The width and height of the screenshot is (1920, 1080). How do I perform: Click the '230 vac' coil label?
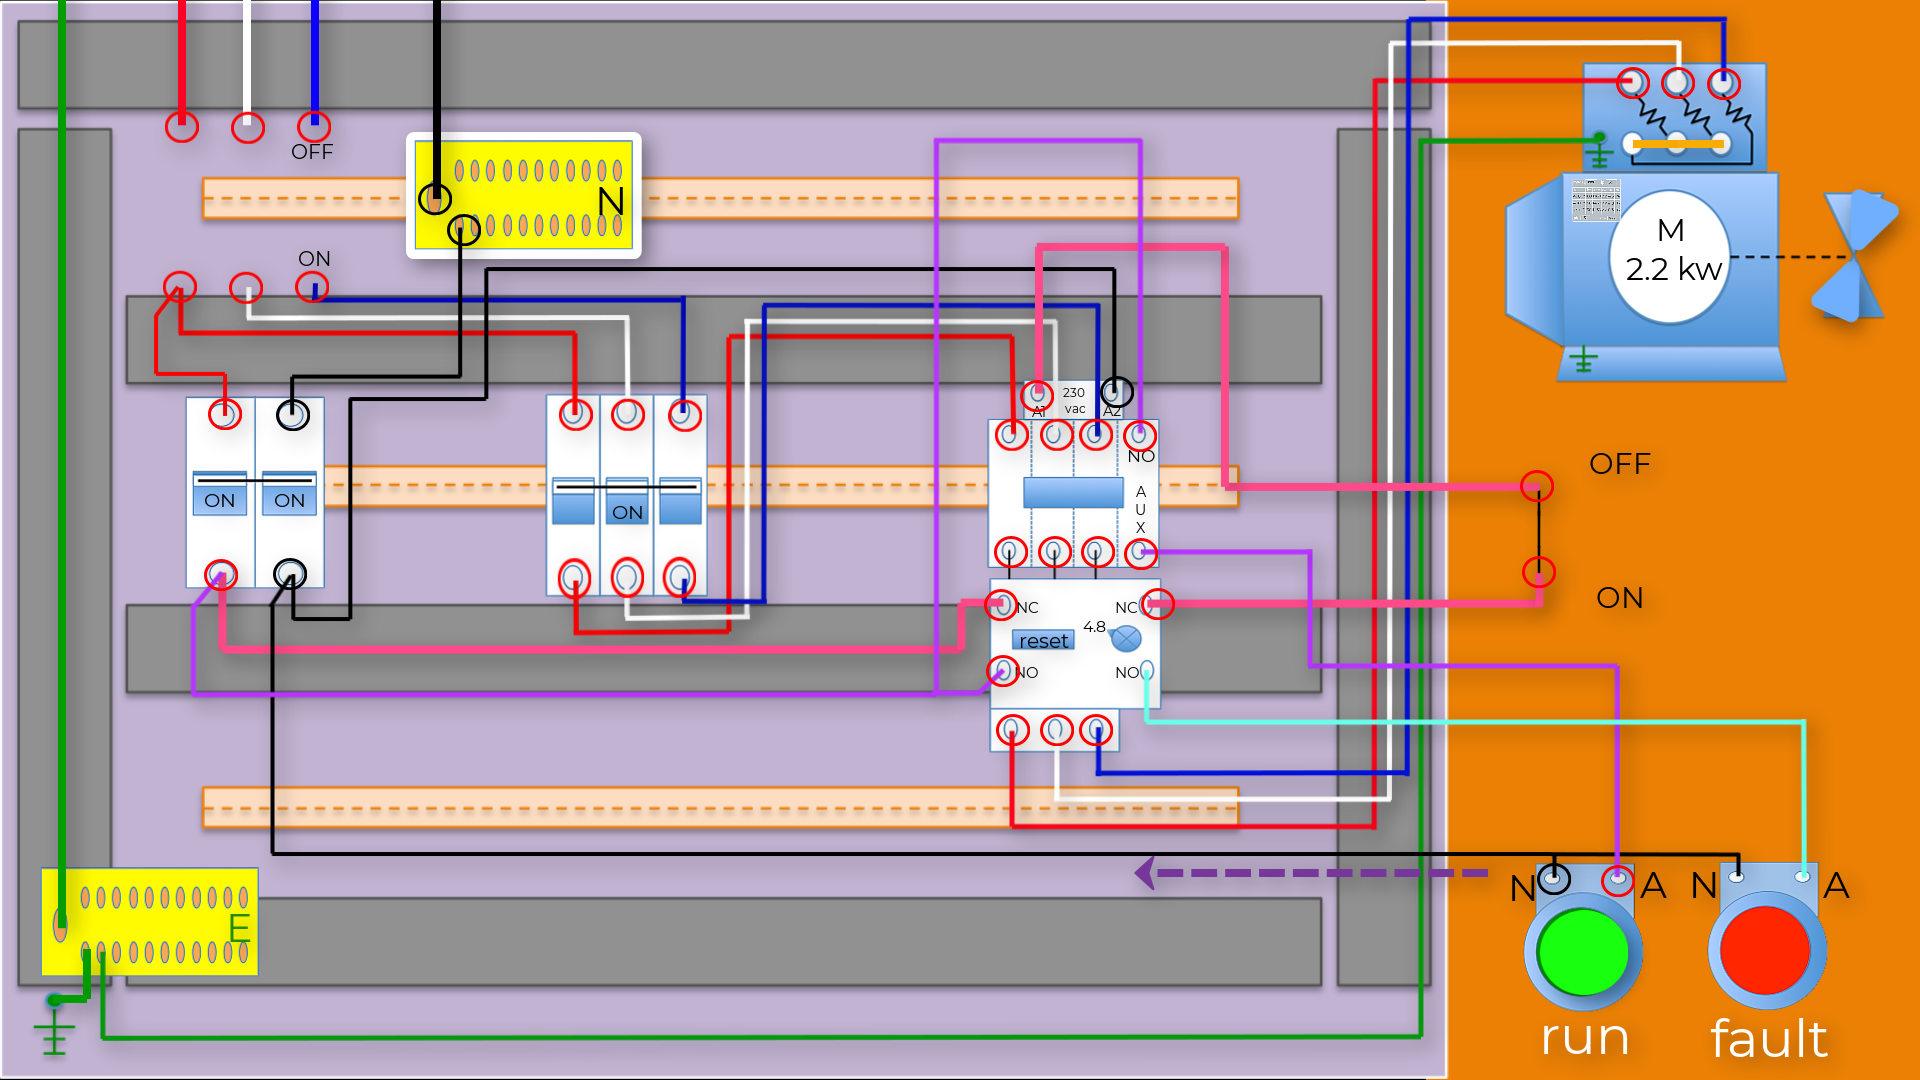coord(1074,400)
